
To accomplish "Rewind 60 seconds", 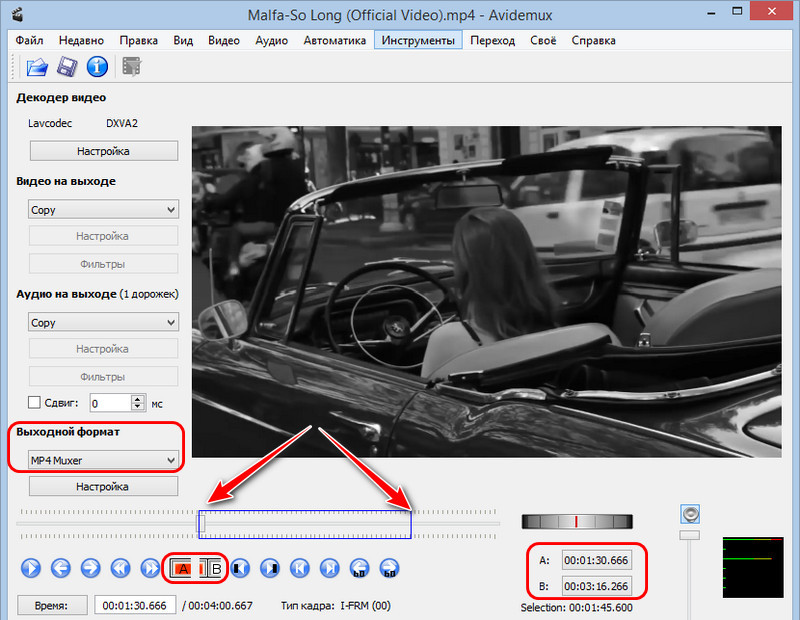I will [x=360, y=568].
